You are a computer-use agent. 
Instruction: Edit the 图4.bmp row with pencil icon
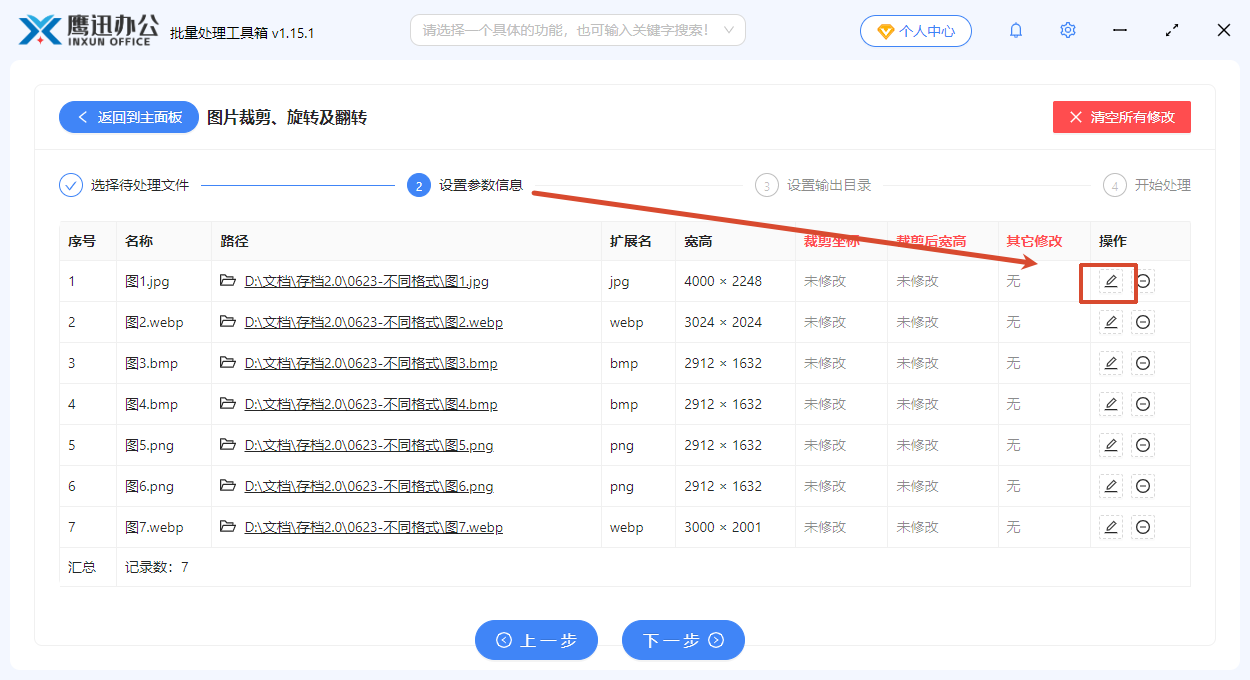pyautogui.click(x=1110, y=404)
